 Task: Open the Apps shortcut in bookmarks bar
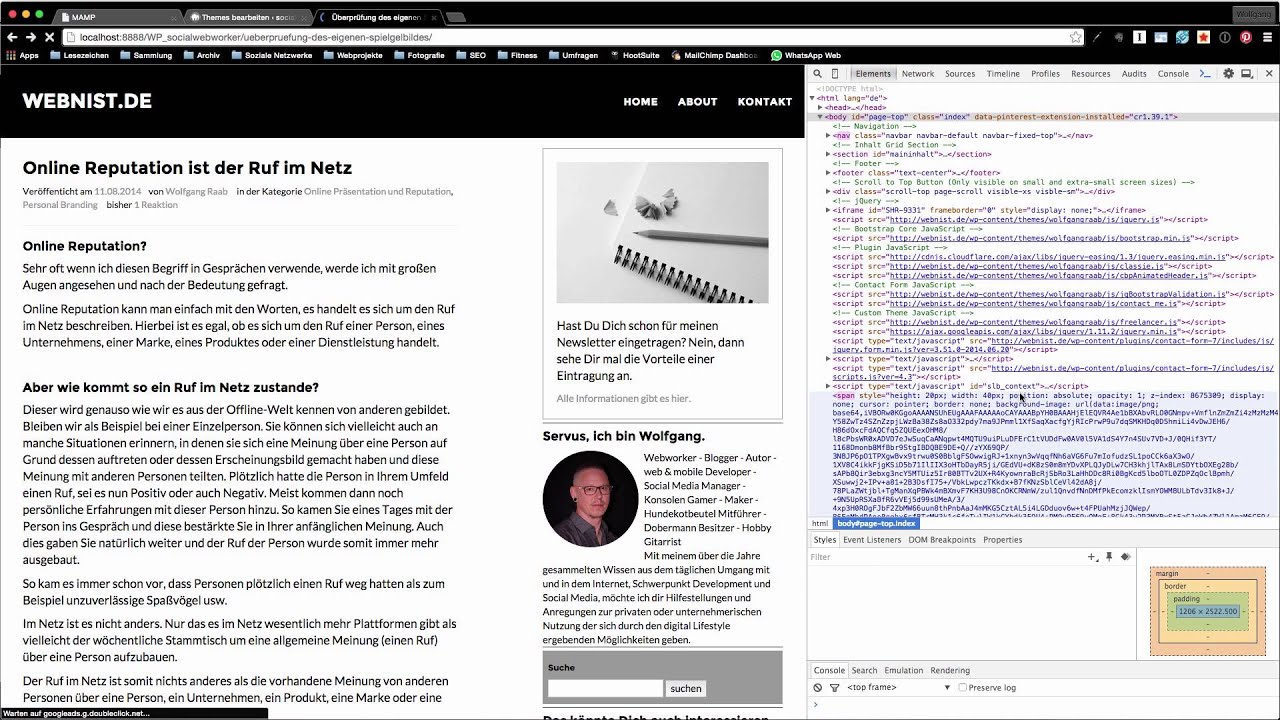click(21, 56)
